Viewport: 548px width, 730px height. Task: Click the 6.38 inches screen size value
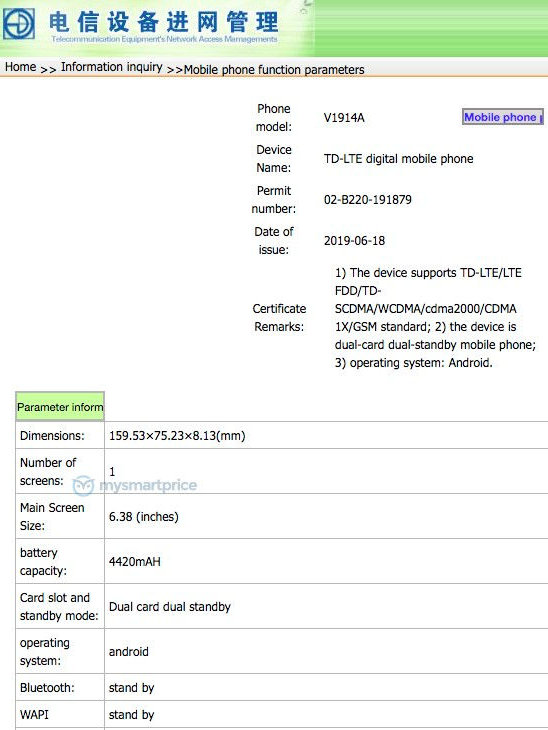point(144,516)
